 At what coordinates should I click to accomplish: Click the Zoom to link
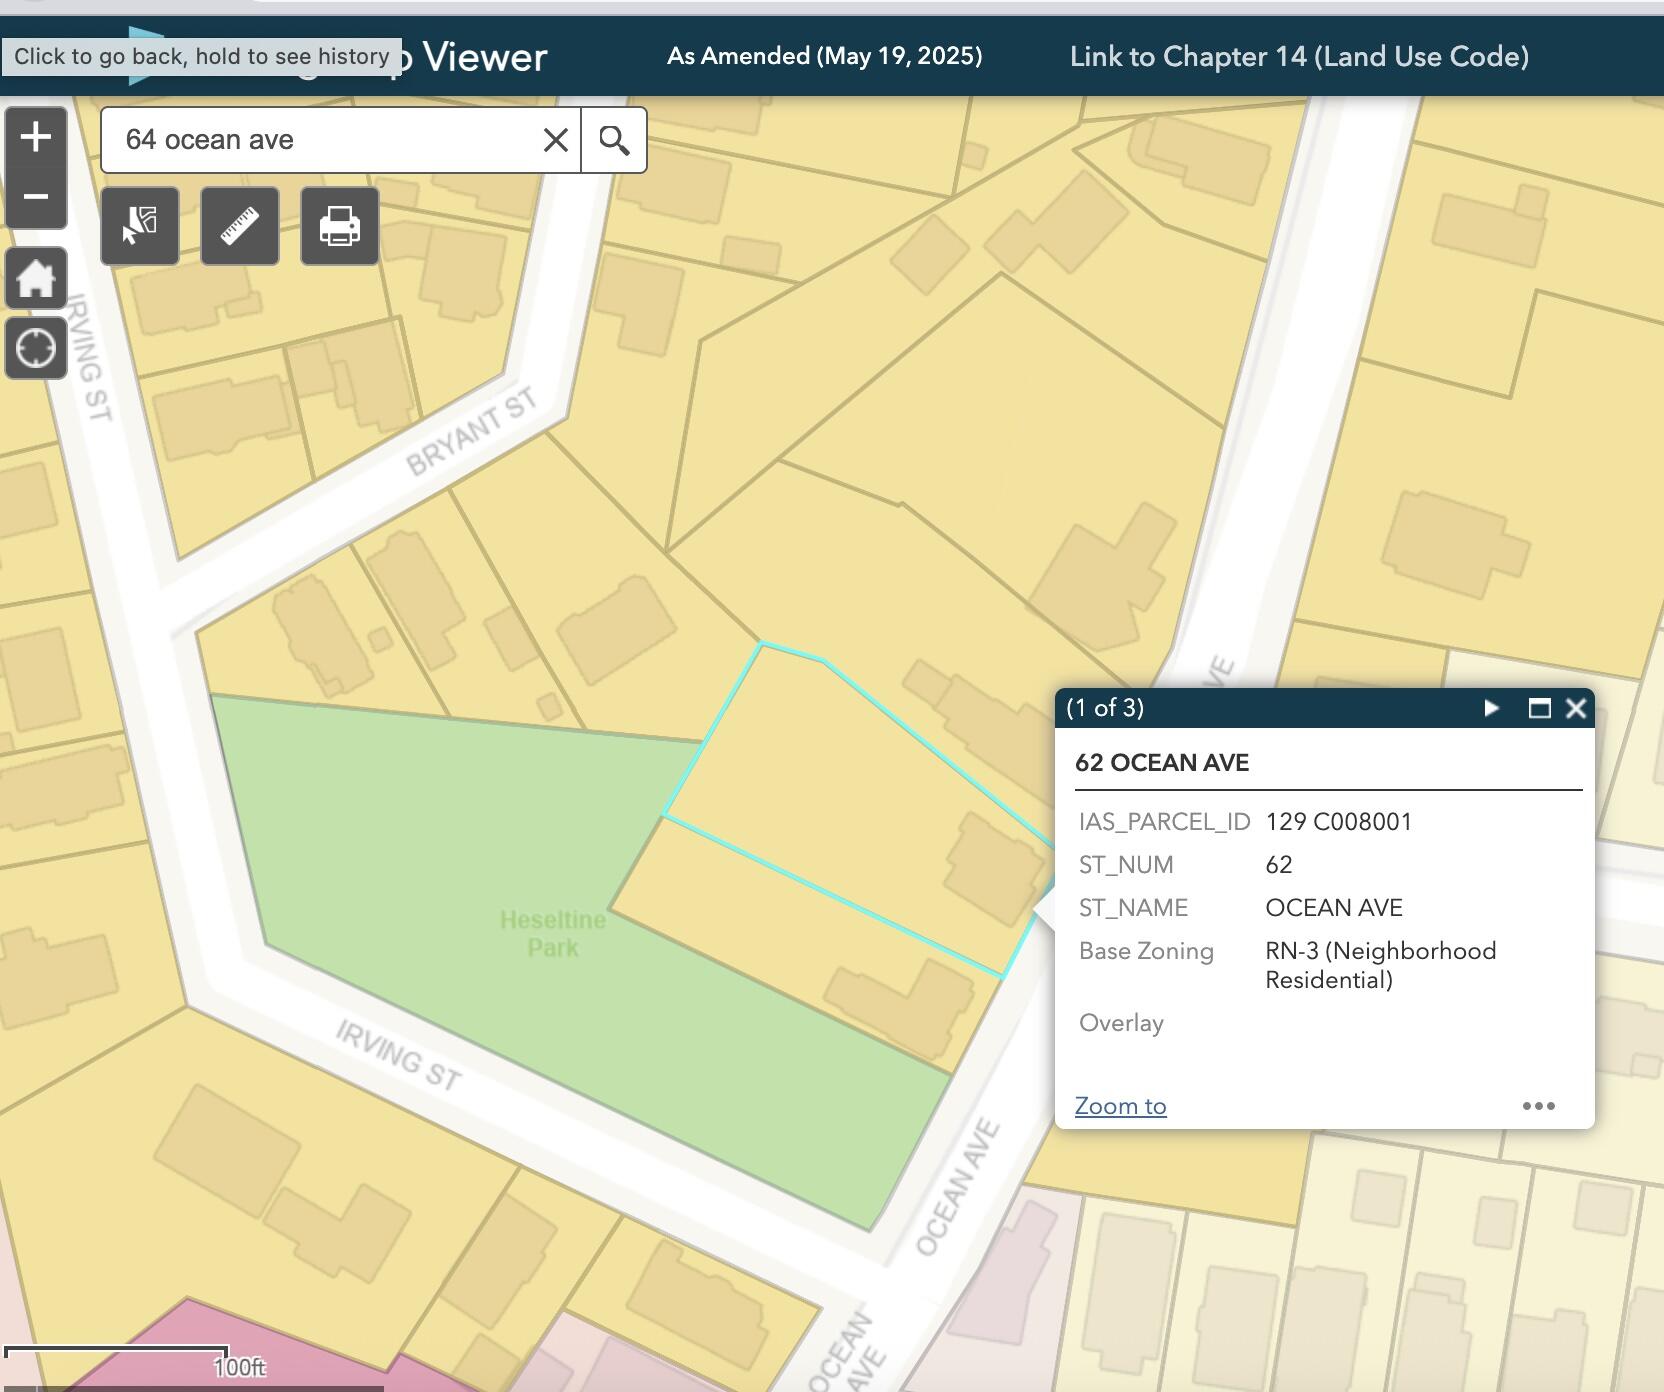tap(1120, 1106)
